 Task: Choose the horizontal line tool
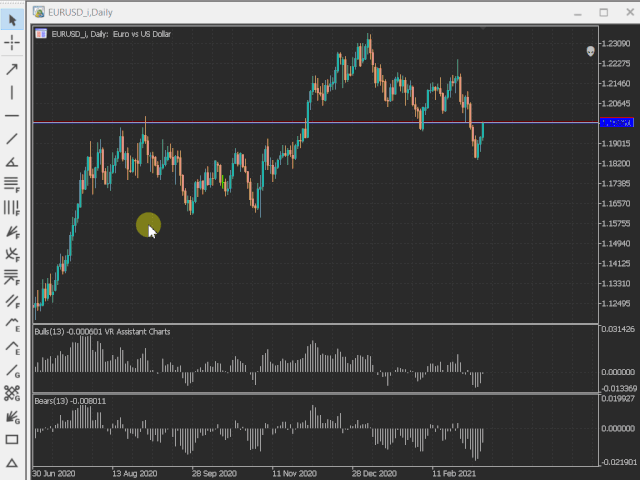[x=12, y=115]
